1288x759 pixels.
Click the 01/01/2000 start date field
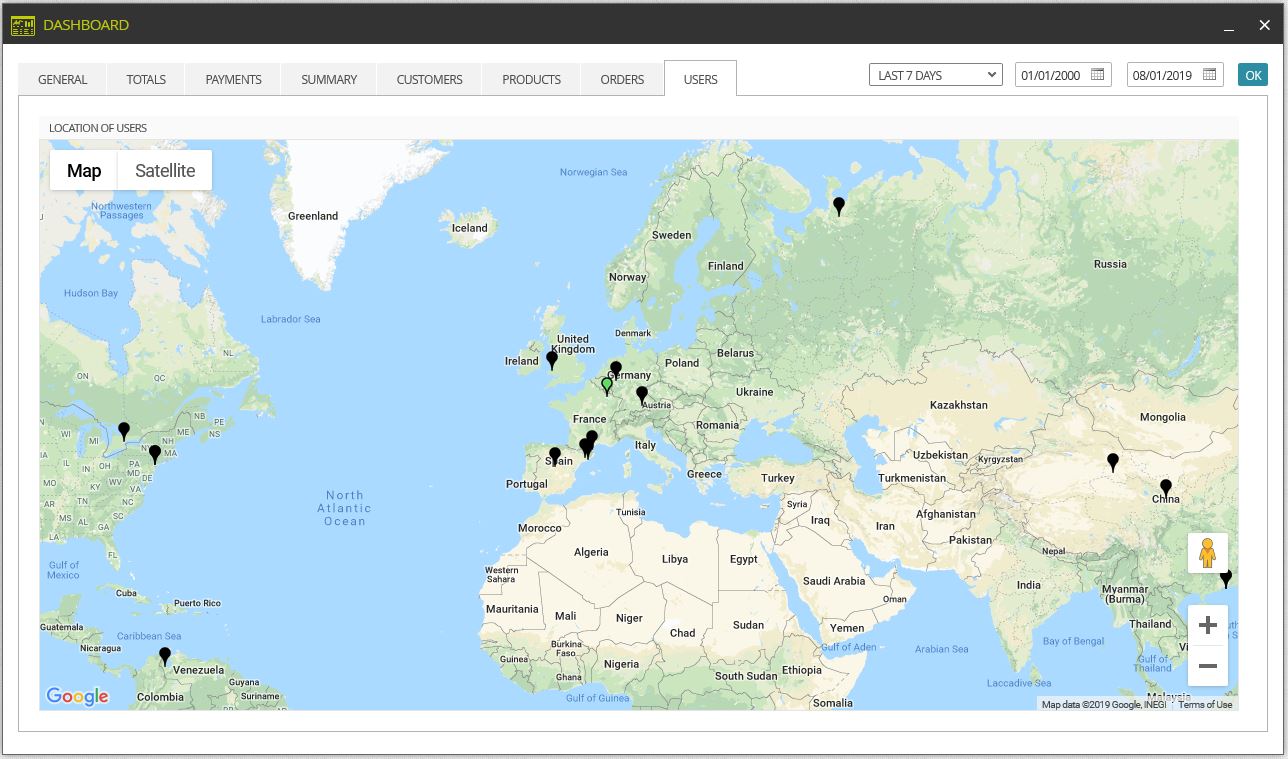coord(1063,75)
